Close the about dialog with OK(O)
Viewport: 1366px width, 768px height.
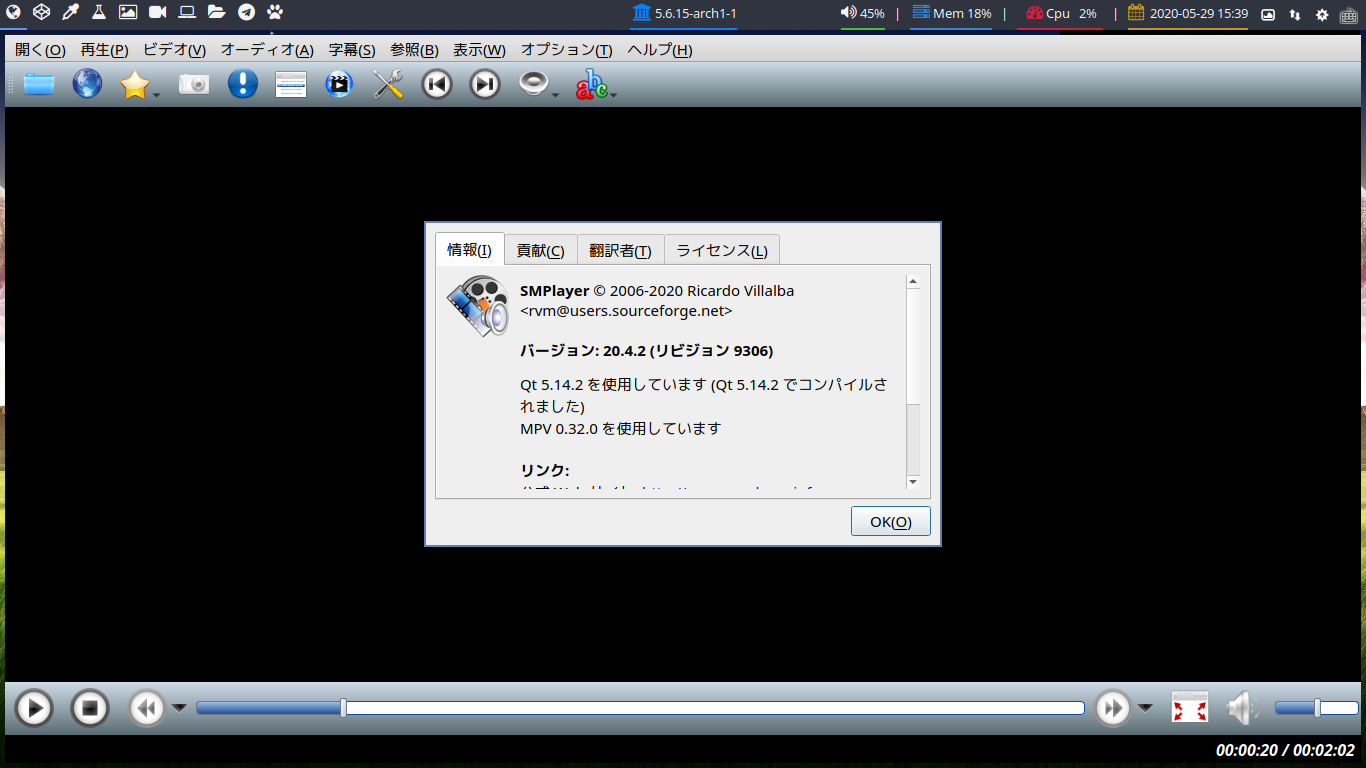[x=890, y=521]
